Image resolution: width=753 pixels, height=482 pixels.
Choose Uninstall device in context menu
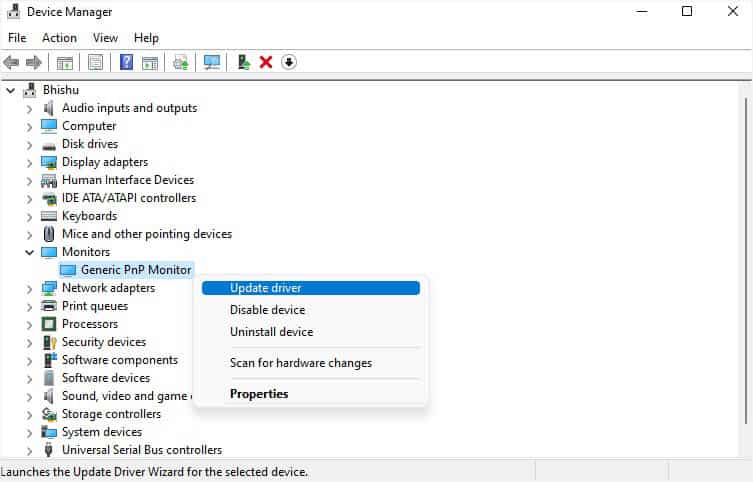pos(311,332)
